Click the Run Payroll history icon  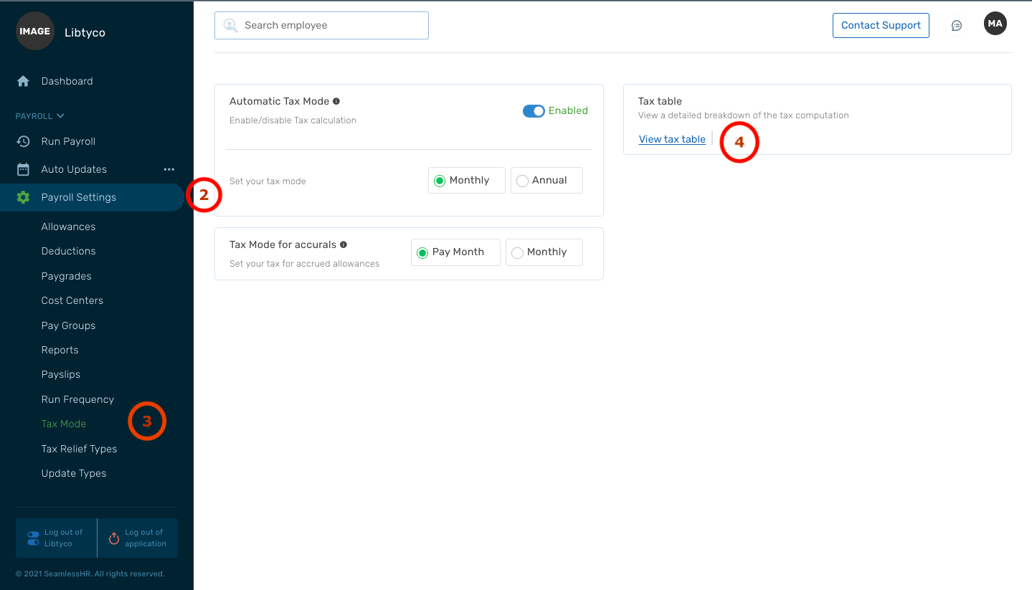click(23, 141)
